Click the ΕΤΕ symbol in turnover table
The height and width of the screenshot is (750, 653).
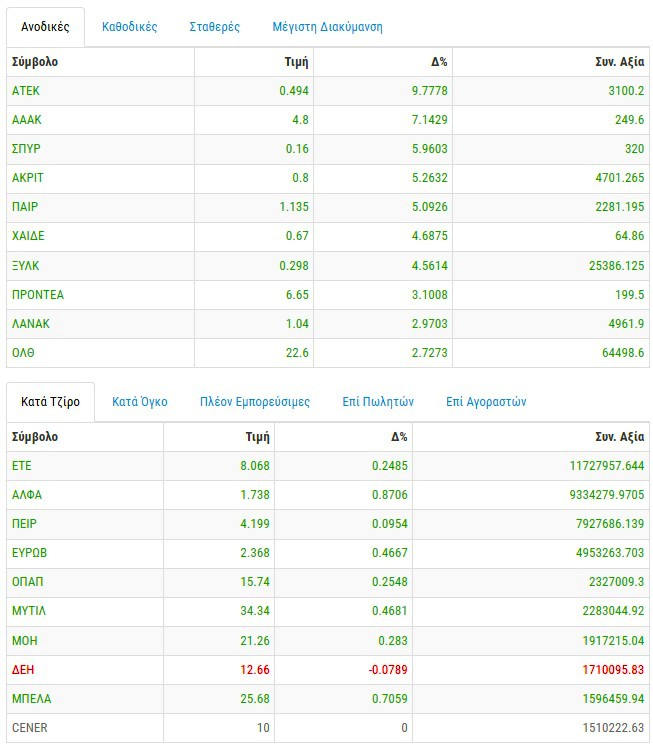tap(22, 466)
